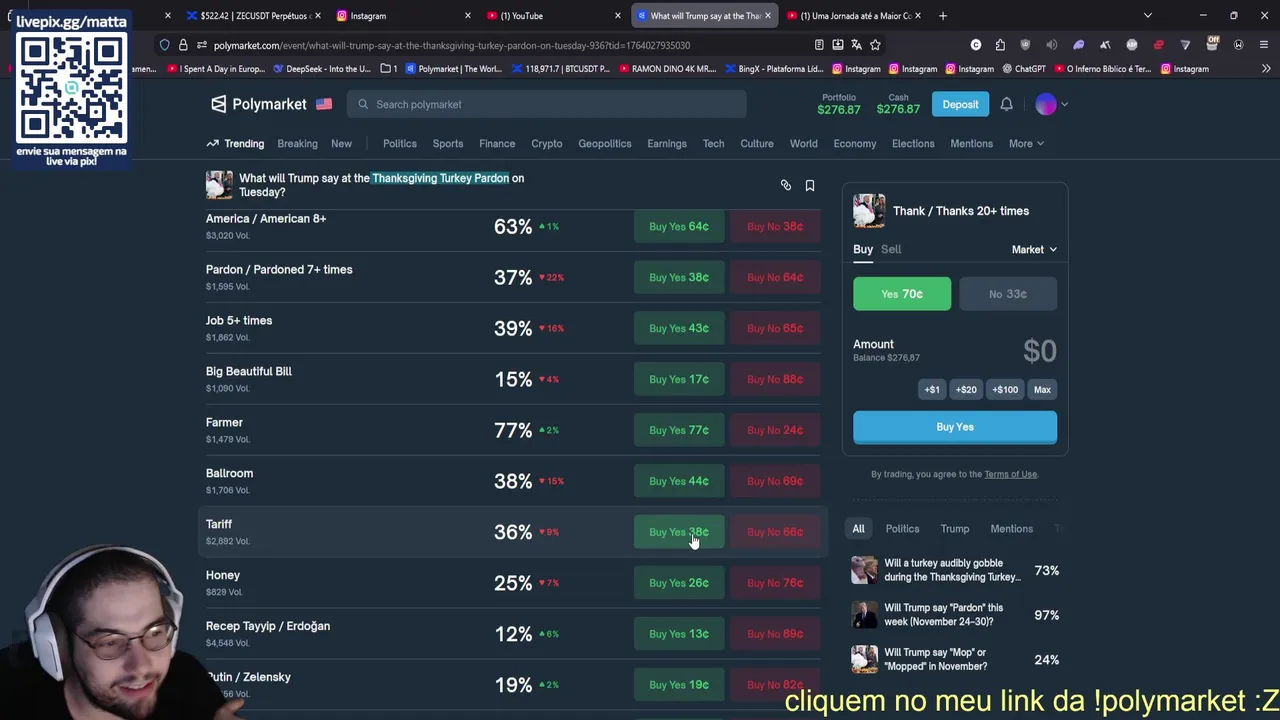The width and height of the screenshot is (1280, 720).
Task: Buy Yes 19¢ for Putin / Zelensky
Action: (x=679, y=685)
